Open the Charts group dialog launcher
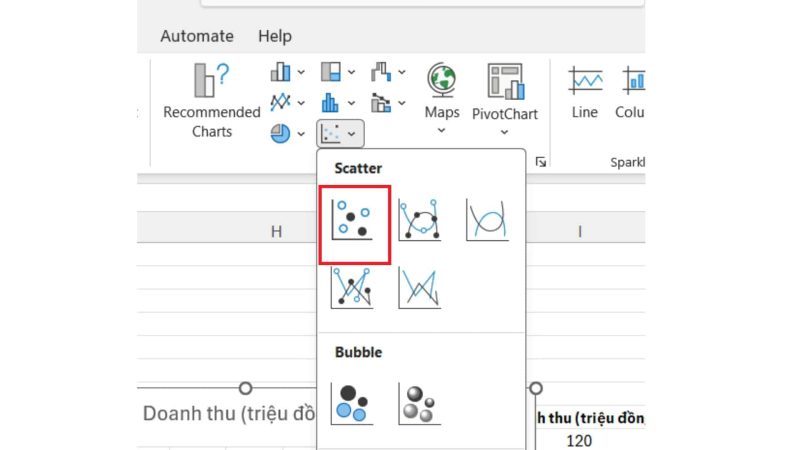This screenshot has width=800, height=450. (541, 162)
